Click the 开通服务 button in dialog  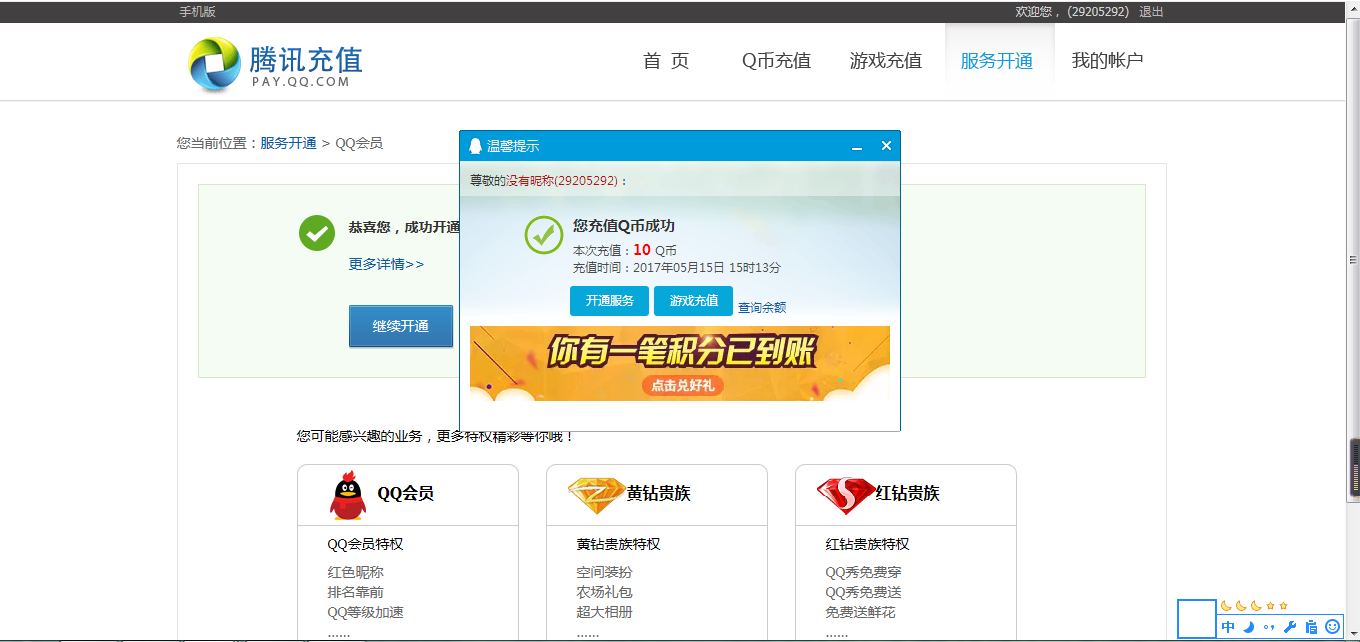610,301
